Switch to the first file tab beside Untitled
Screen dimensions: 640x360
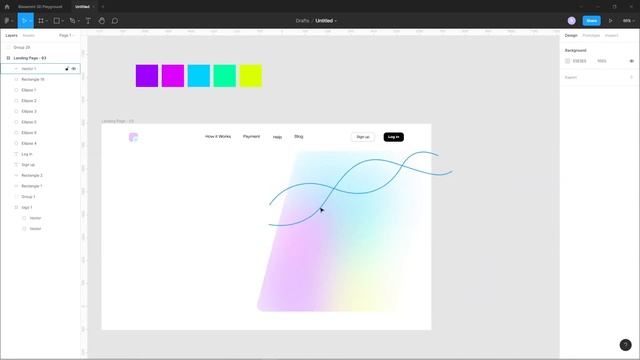pos(40,7)
